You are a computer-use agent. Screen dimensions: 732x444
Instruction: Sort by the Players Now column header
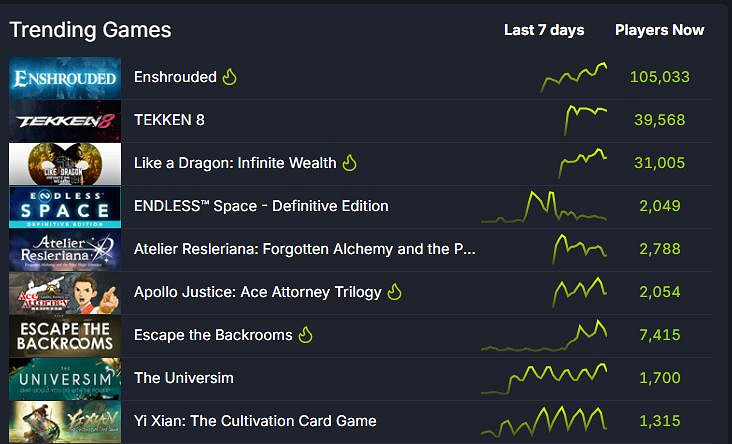659,30
